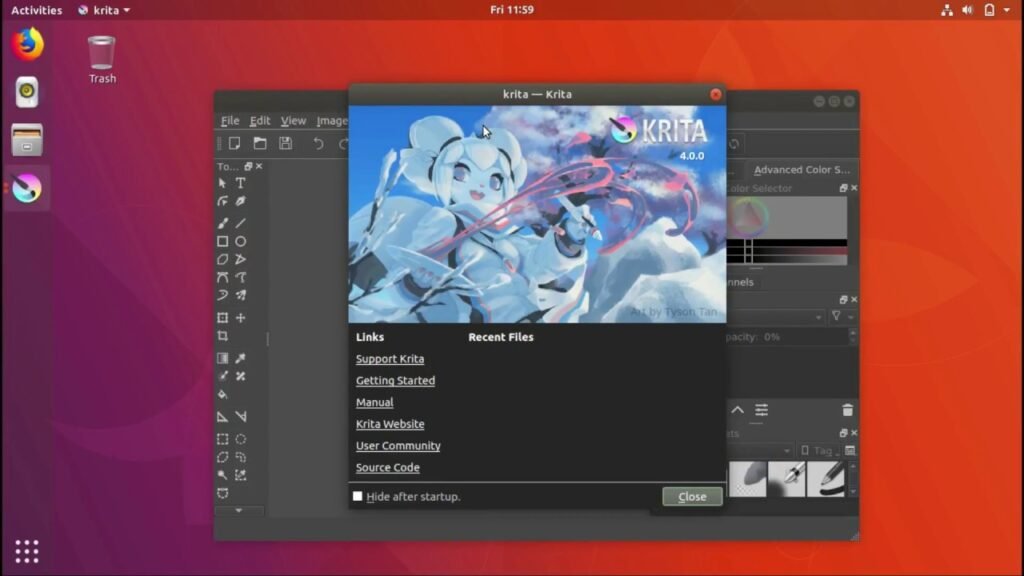The image size is (1024, 576).
Task: Select the Crop tool
Action: click(223, 336)
